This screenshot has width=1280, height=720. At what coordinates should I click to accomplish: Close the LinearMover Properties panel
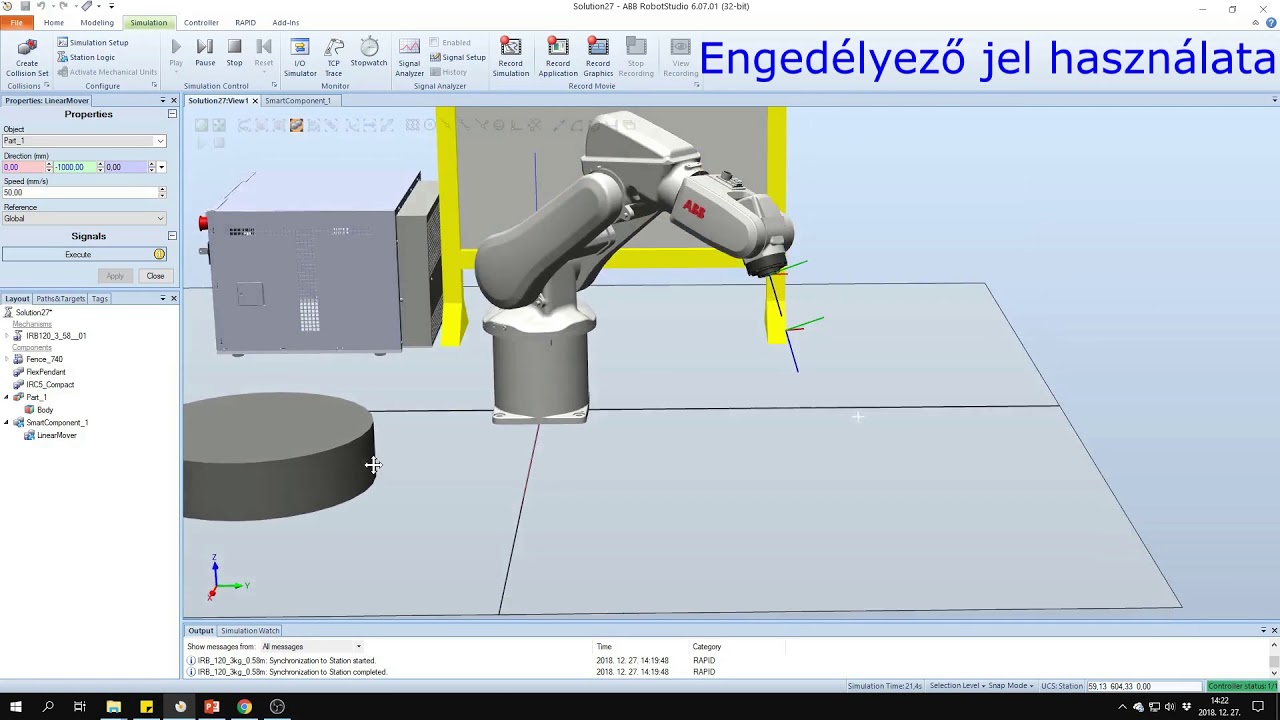pos(173,101)
